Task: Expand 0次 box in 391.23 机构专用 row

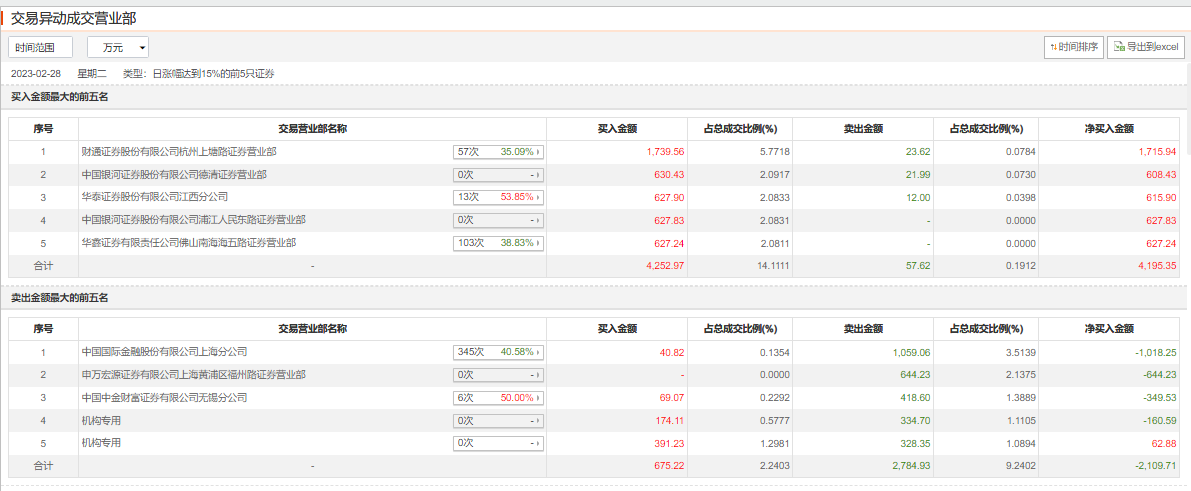Action: click(x=498, y=444)
